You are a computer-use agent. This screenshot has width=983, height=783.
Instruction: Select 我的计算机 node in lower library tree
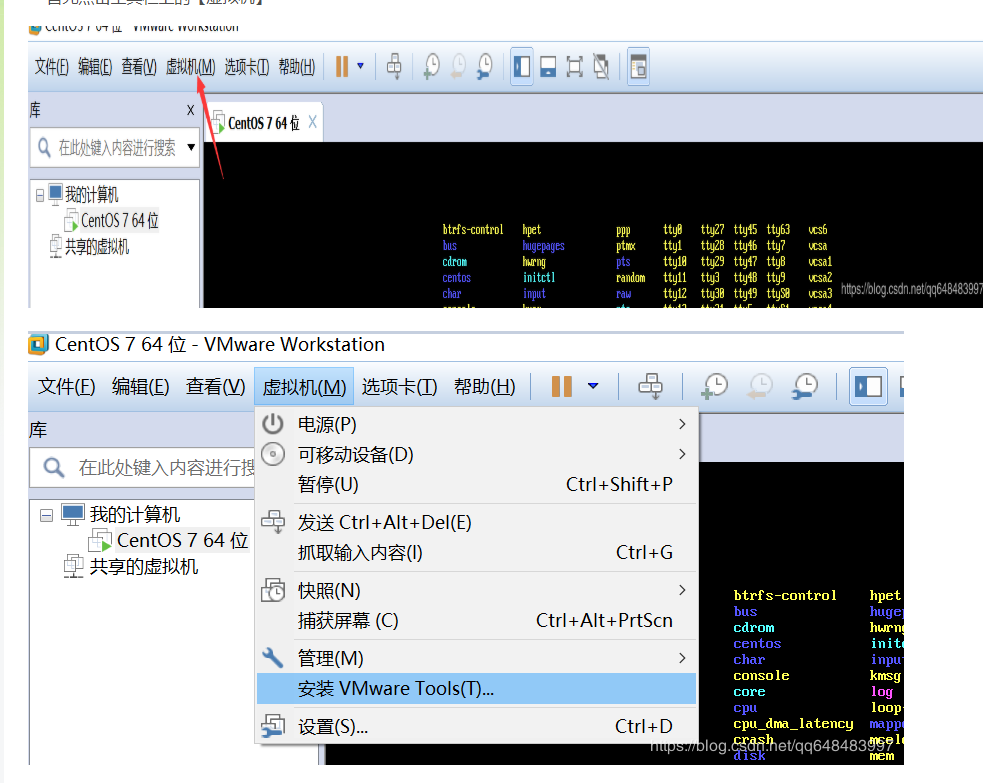(134, 515)
